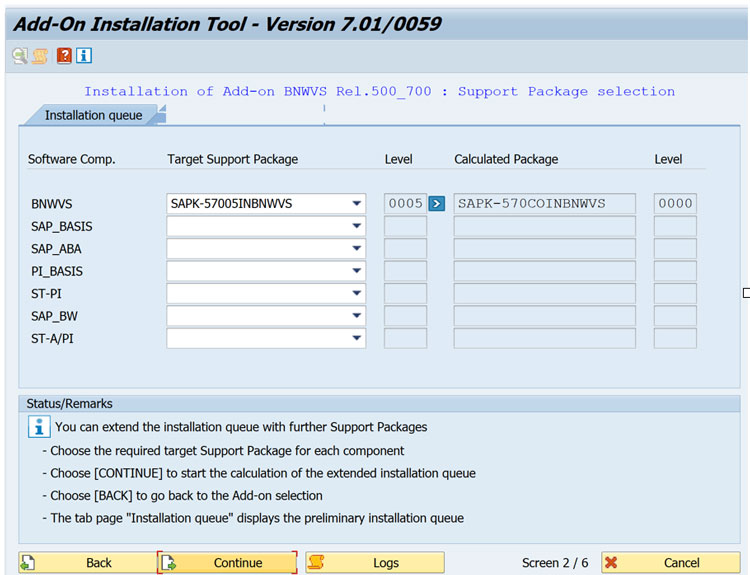This screenshot has height=575, width=750.
Task: Click the red X on Cancel button
Action: (x=611, y=563)
